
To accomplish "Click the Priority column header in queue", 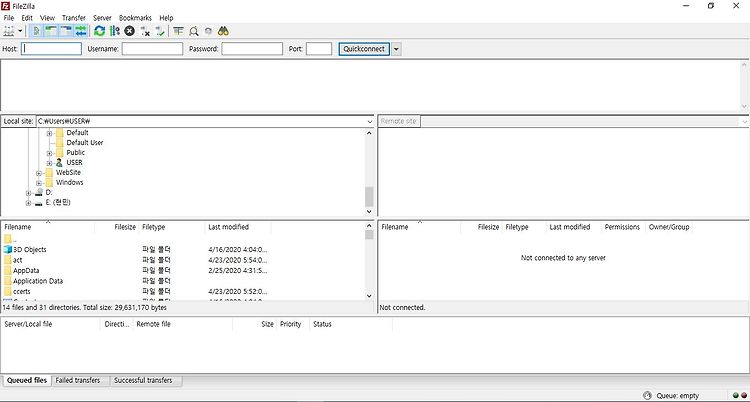I will tap(293, 324).
